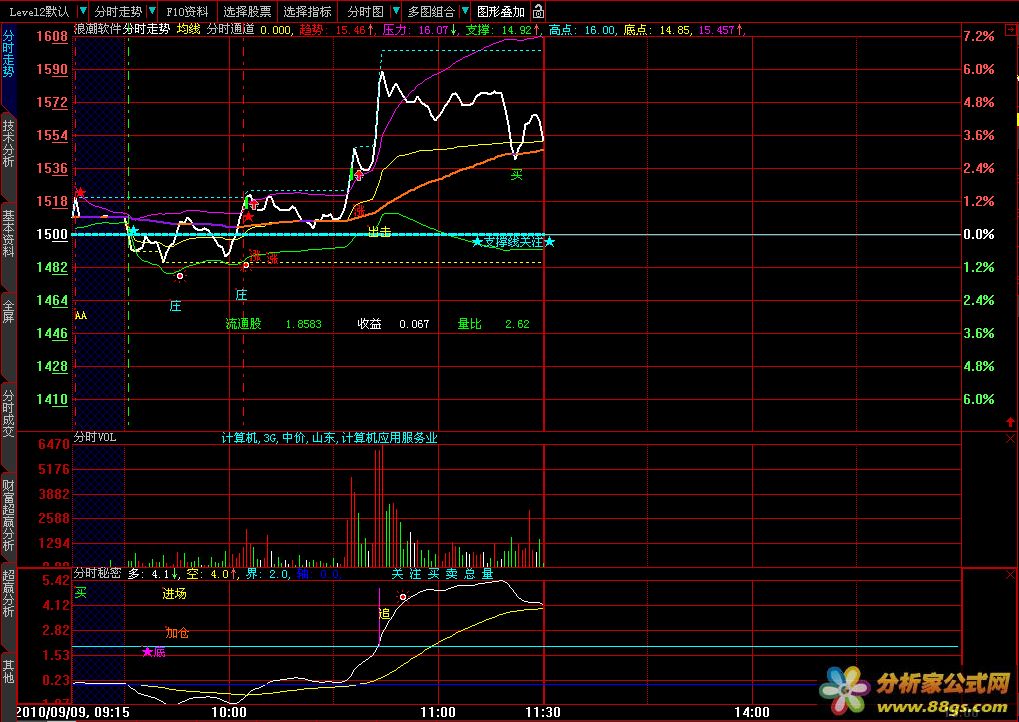Screen dimensions: 1019x722
Task: Click the 底点 14.85 value in header
Action: pos(656,29)
